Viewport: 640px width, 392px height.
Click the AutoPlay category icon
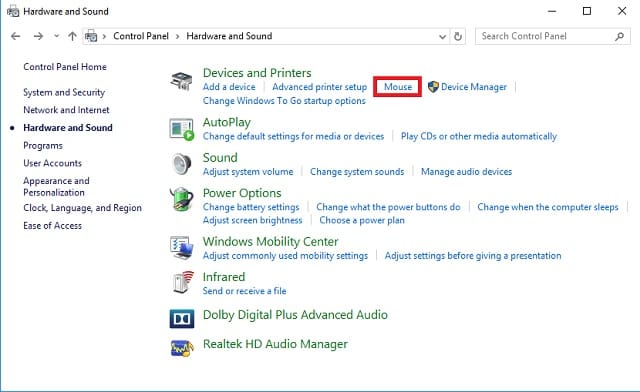point(181,129)
